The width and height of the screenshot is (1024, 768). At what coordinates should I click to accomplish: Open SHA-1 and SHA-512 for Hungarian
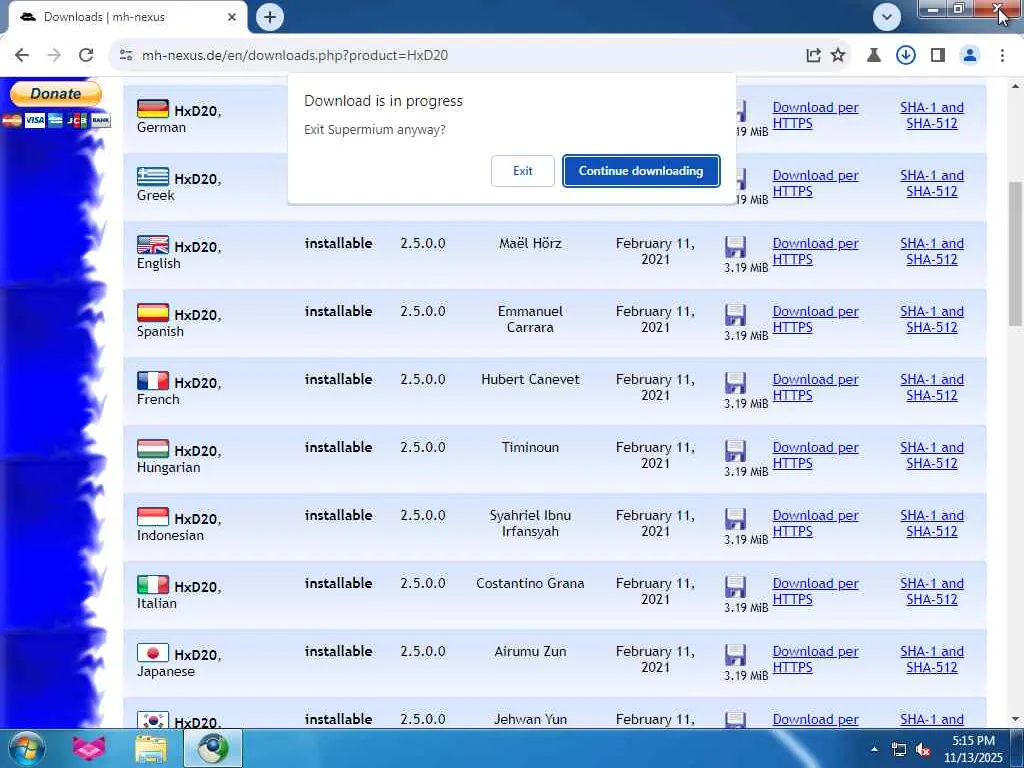pyautogui.click(x=932, y=455)
